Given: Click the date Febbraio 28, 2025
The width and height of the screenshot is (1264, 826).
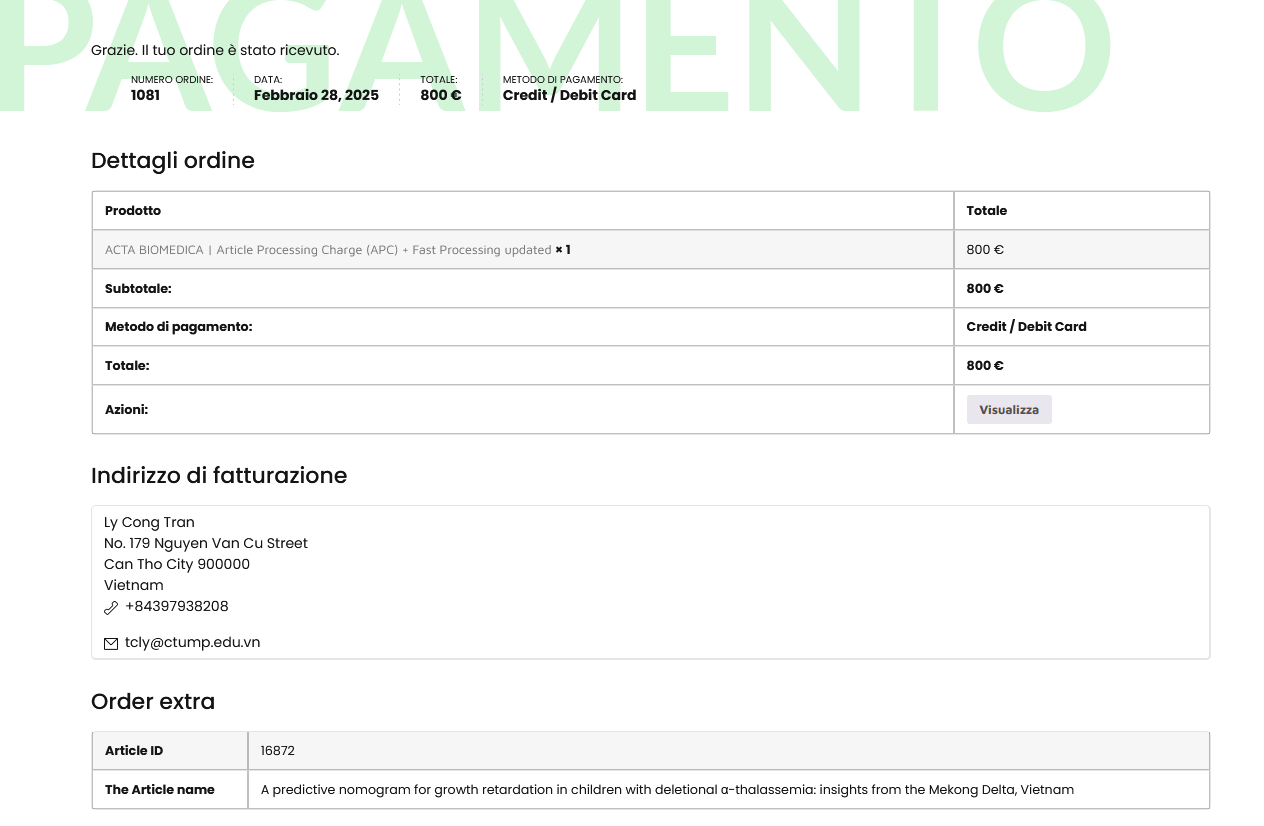Looking at the screenshot, I should point(316,96).
